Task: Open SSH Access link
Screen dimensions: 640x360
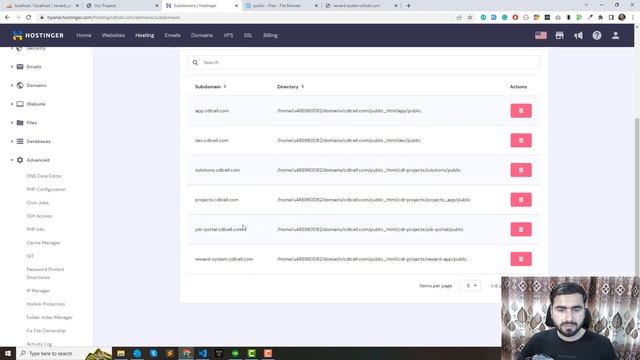Action: click(x=39, y=216)
